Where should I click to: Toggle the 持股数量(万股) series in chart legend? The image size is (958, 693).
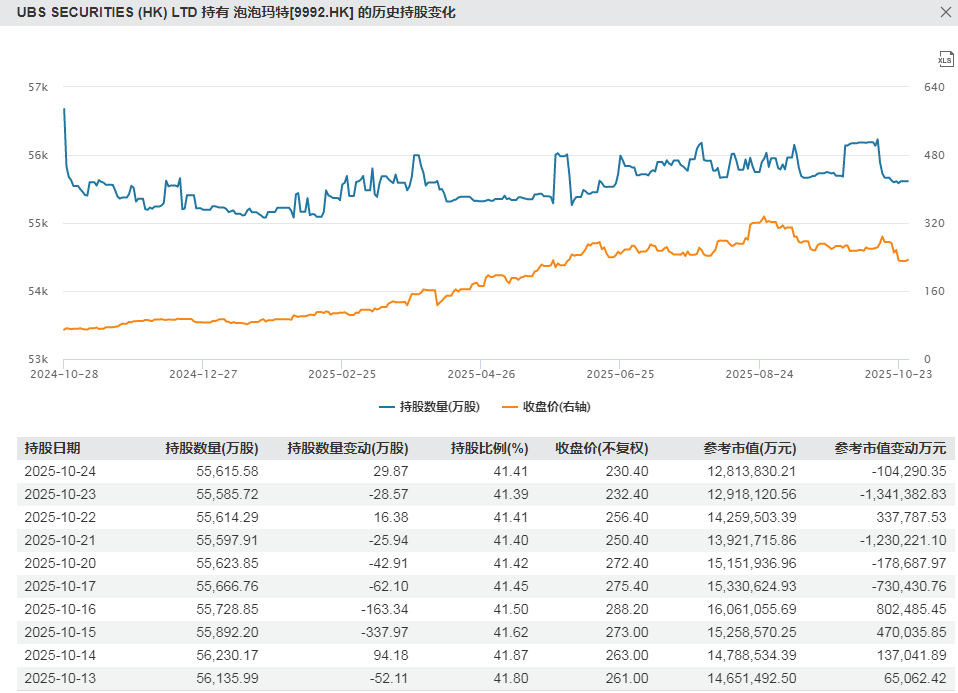coord(429,407)
